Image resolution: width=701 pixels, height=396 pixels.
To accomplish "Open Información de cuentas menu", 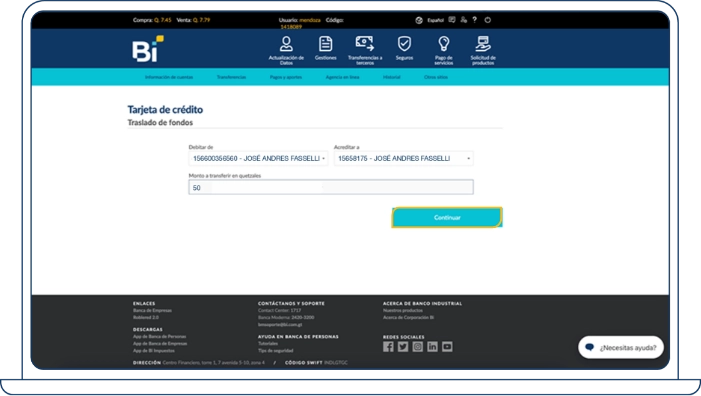I will click(x=169, y=77).
